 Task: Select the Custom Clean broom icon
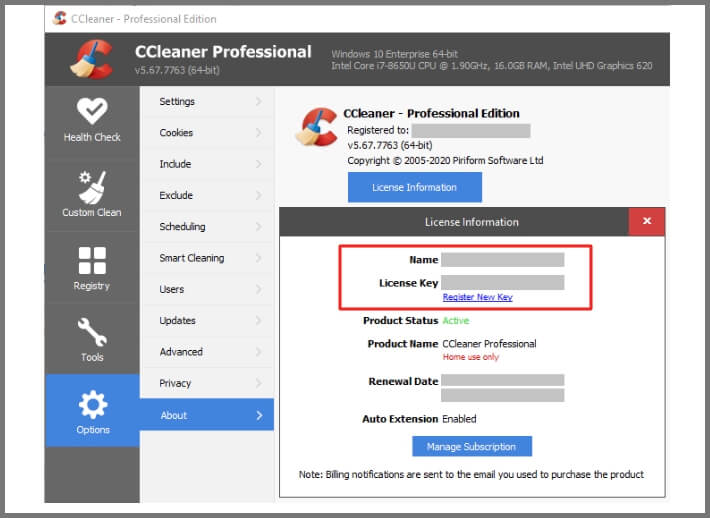92,185
